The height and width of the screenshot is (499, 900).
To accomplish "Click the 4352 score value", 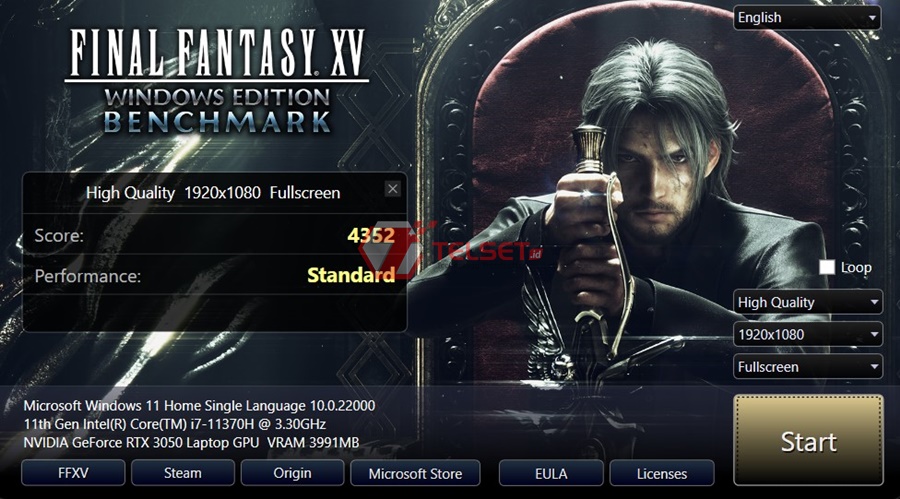I will [x=371, y=235].
